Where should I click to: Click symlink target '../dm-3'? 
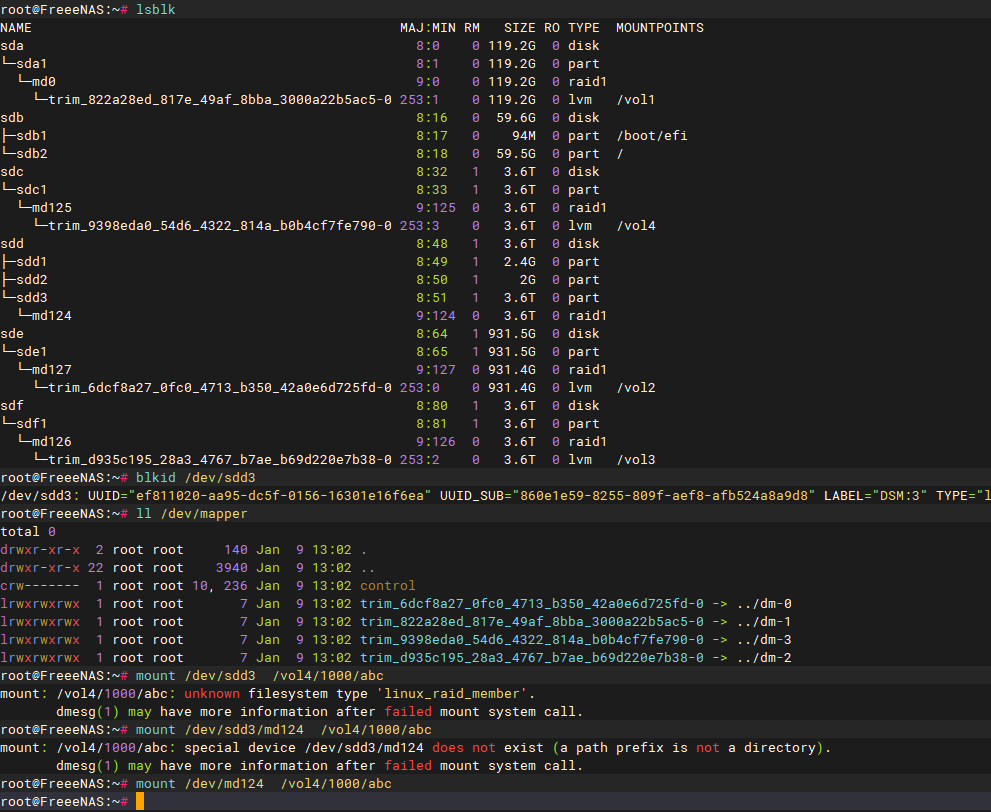tap(763, 639)
